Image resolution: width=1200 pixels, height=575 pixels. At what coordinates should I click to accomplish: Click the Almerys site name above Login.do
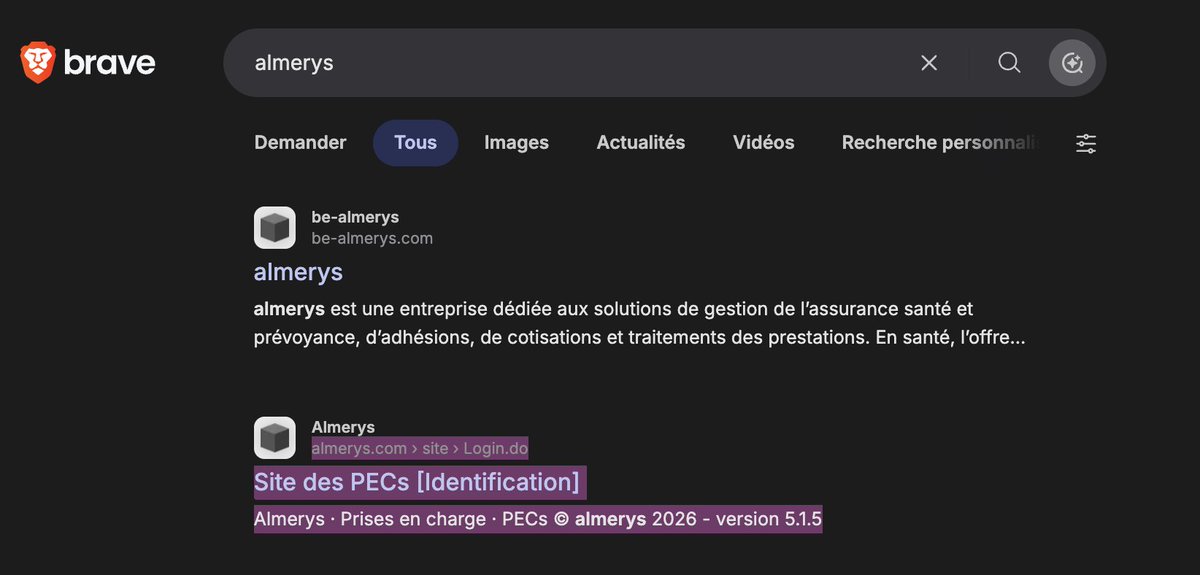click(x=343, y=427)
